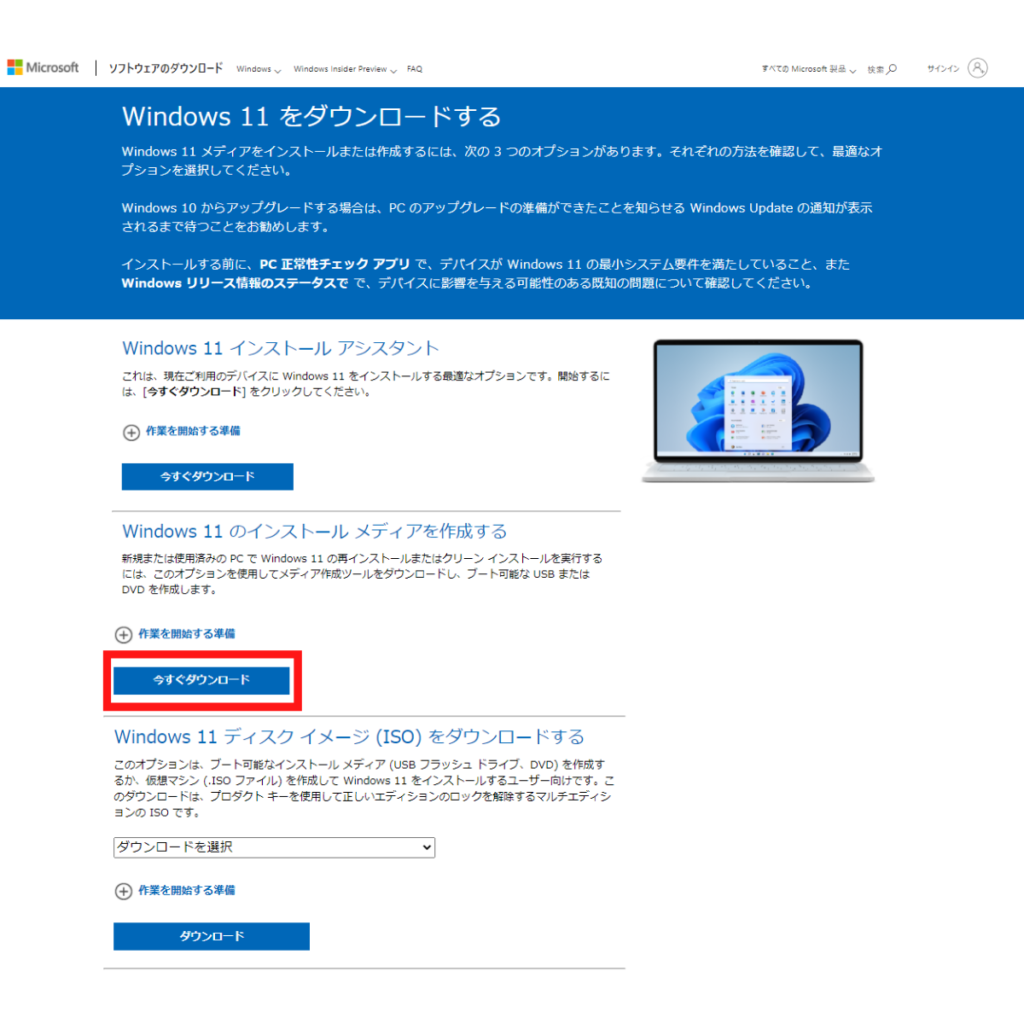Expand 作業を開始する準備 under インストール アシスタント
This screenshot has width=1024, height=1024.
click(182, 431)
